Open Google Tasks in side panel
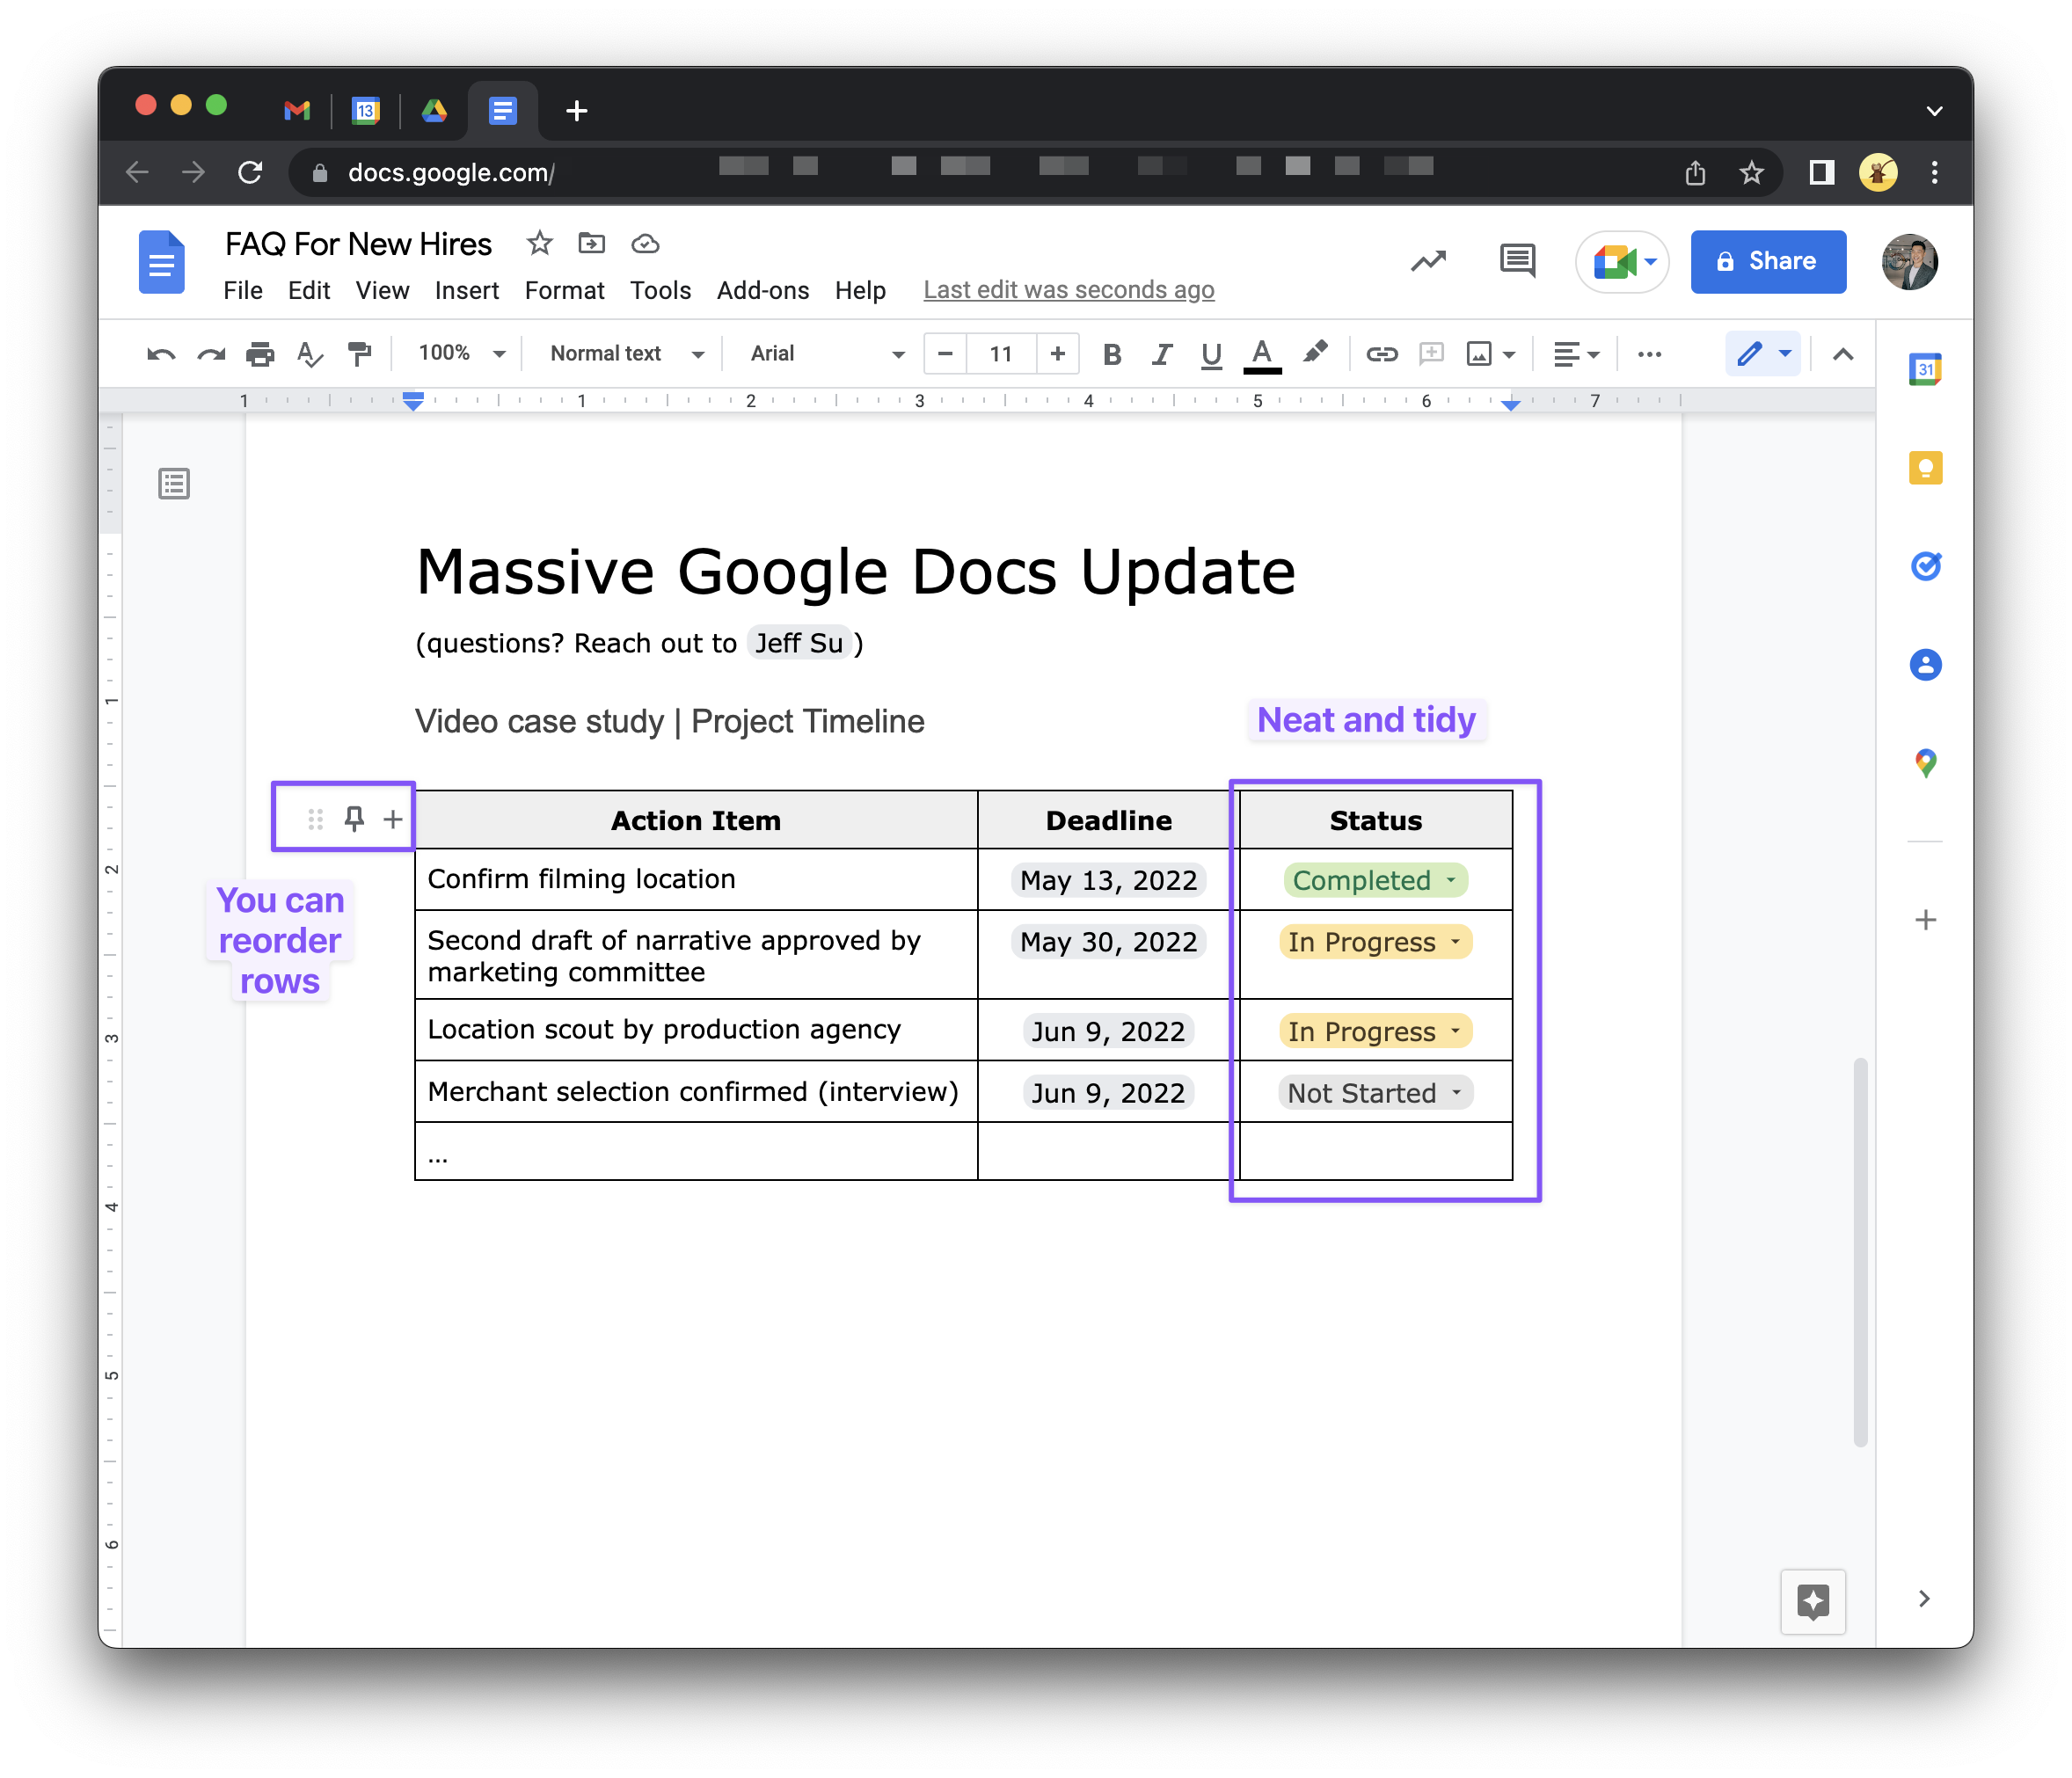This screenshot has height=1778, width=2072. pyautogui.click(x=1925, y=566)
